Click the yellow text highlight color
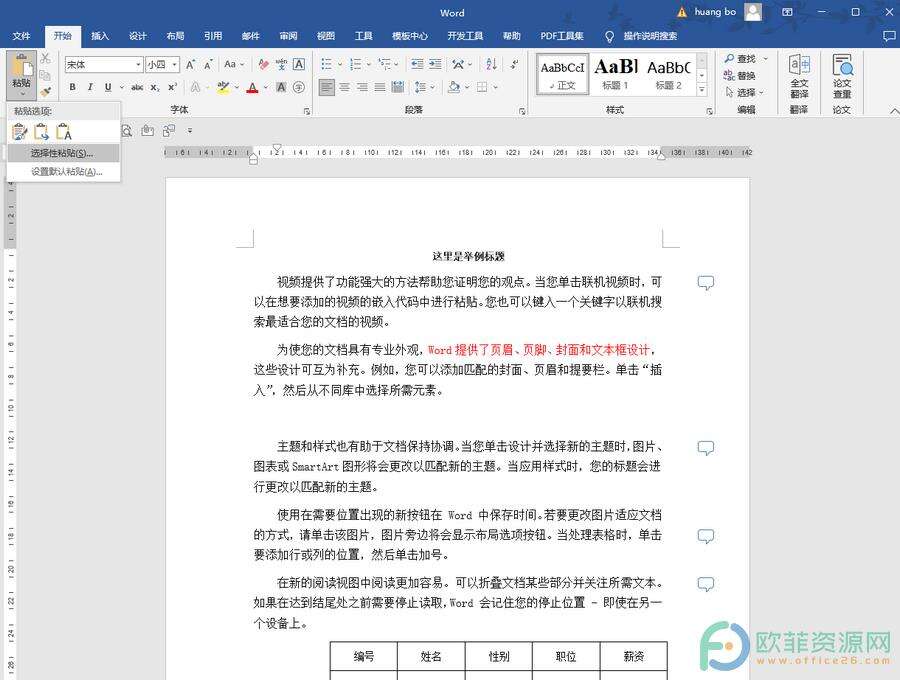Image resolution: width=900 pixels, height=680 pixels. point(223,87)
